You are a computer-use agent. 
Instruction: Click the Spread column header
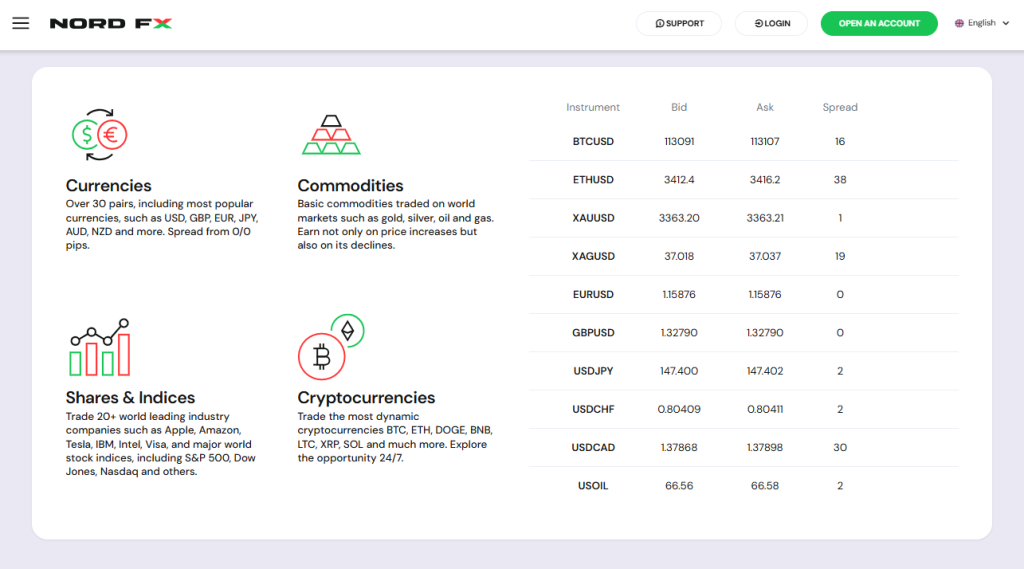tap(840, 107)
